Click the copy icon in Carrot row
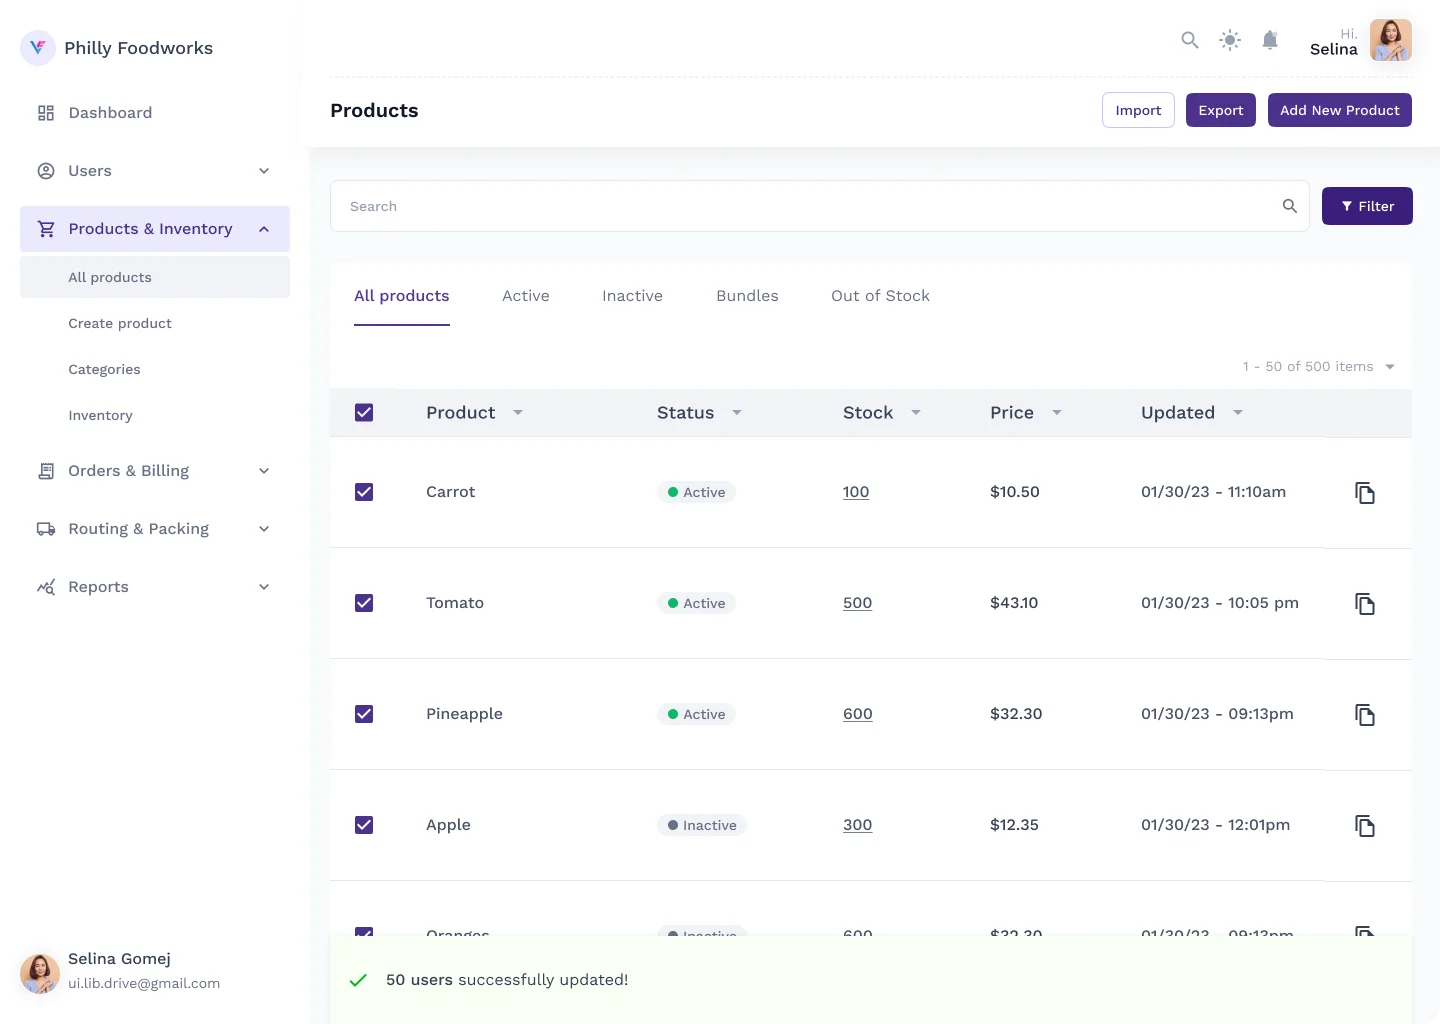Viewport: 1440px width, 1024px height. coord(1365,493)
